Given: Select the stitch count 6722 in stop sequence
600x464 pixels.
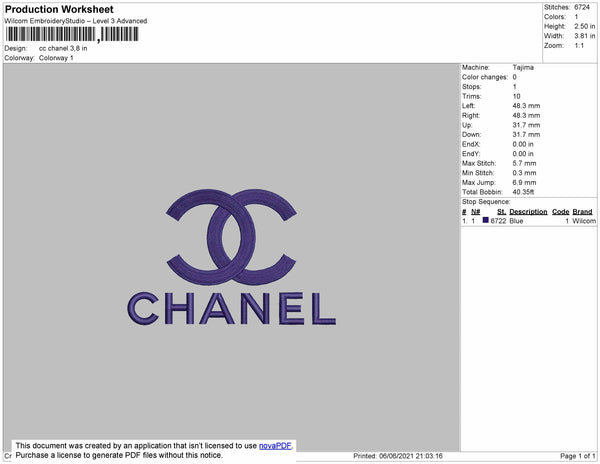Looking at the screenshot, I should tap(498, 221).
